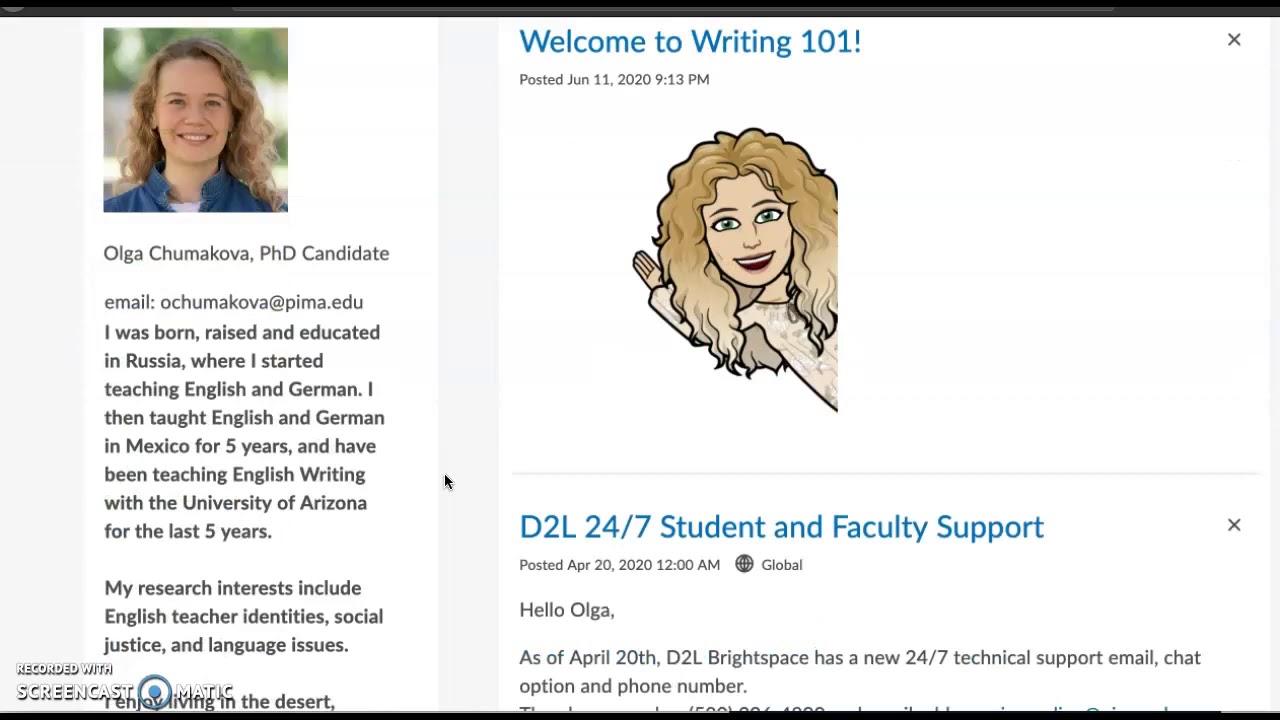Click the greeting Hello Olga,

567,610
